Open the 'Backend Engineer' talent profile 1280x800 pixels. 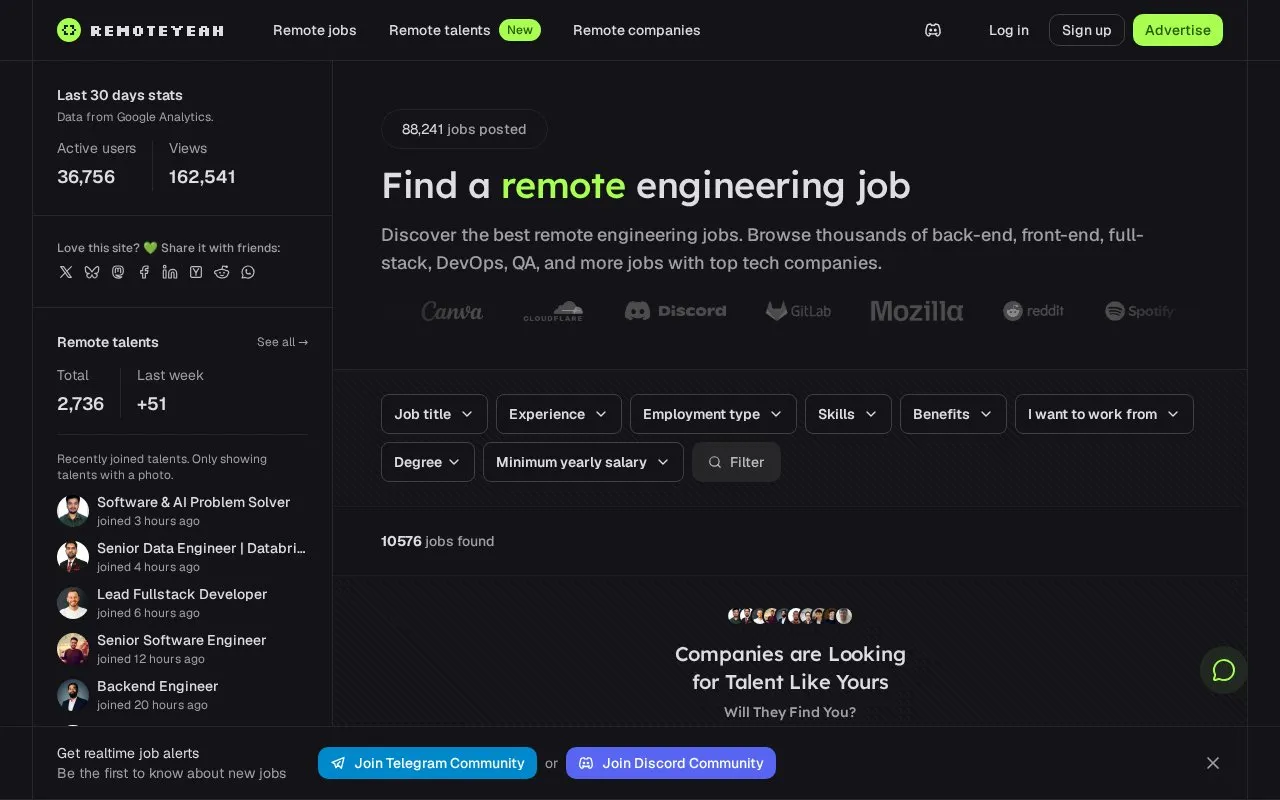tap(157, 686)
